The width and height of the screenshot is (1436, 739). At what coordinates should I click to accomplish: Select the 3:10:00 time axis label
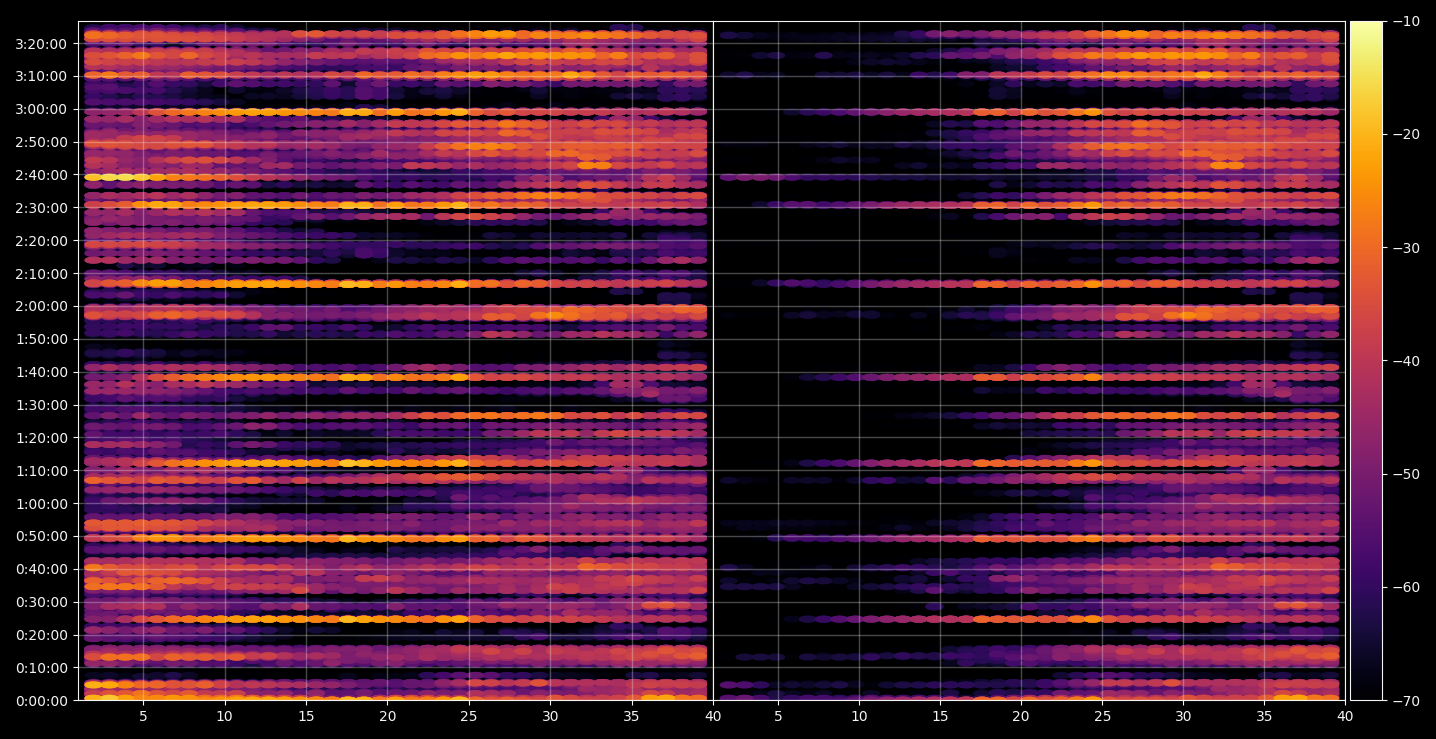point(43,76)
